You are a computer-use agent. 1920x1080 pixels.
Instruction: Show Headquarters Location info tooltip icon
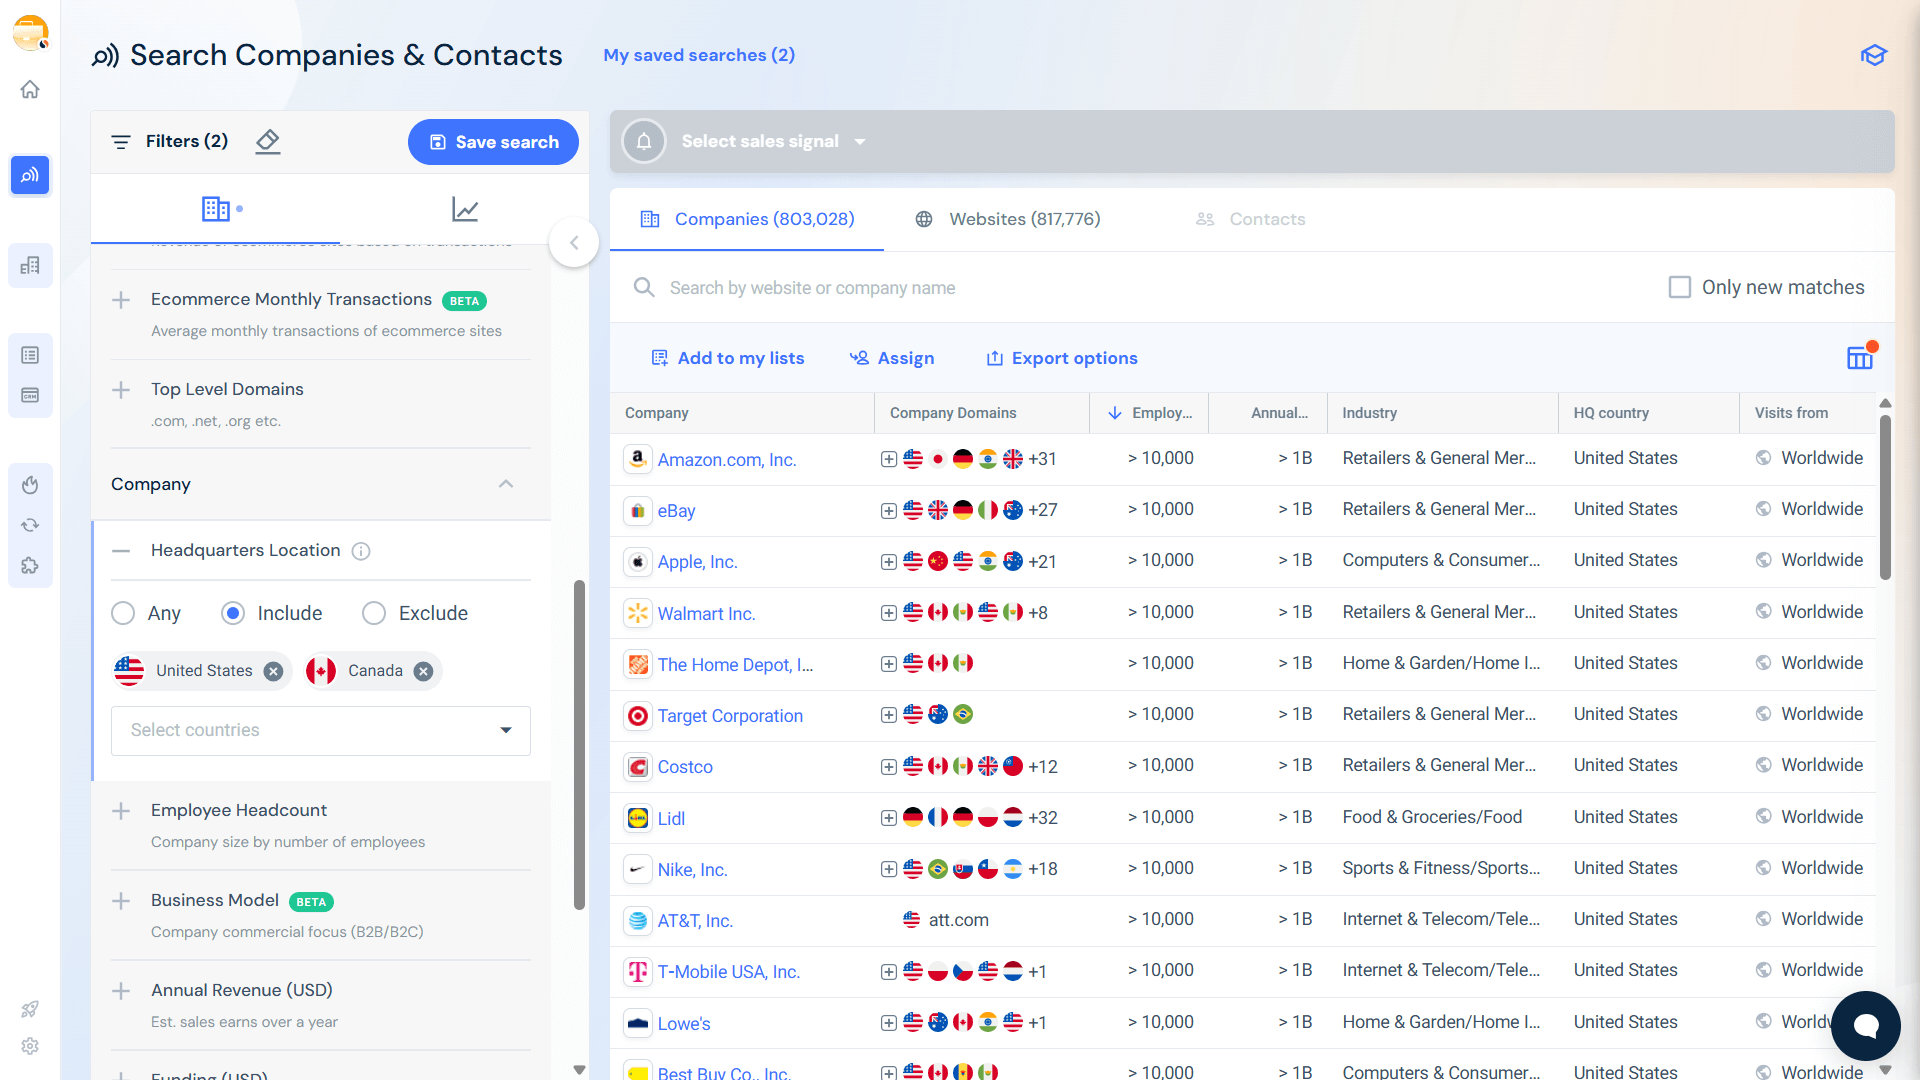[x=362, y=551]
